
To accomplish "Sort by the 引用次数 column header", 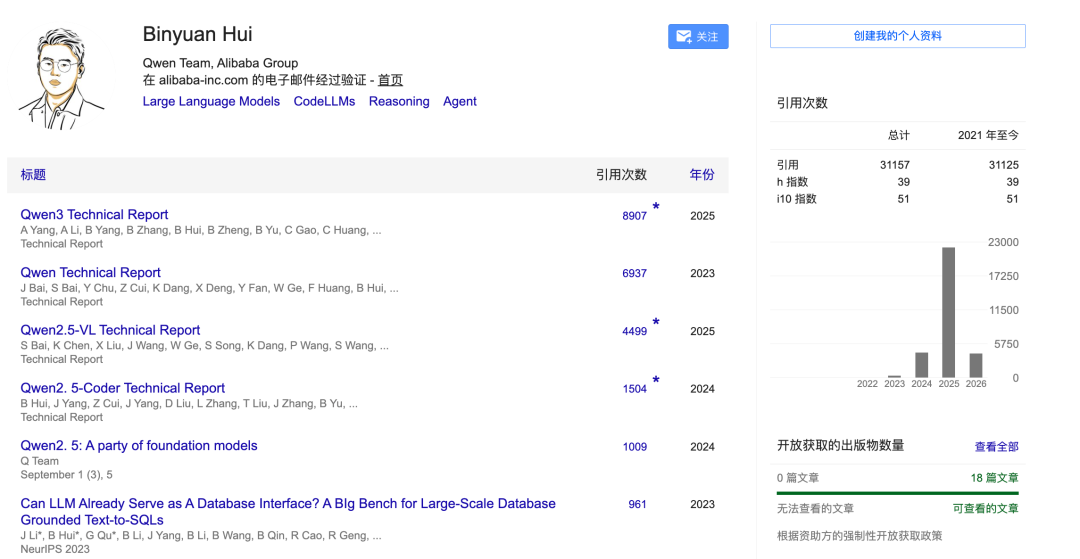I will click(621, 175).
